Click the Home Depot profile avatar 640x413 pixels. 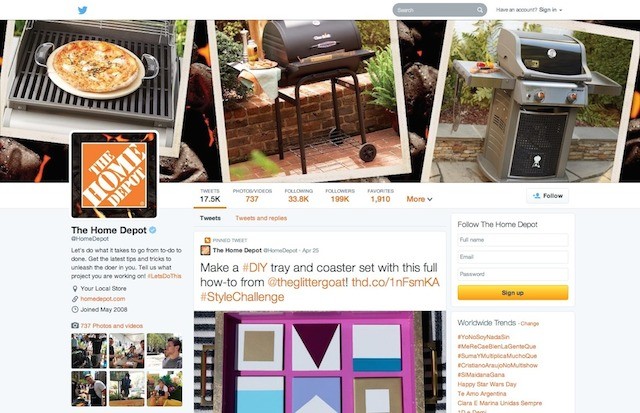pos(114,175)
